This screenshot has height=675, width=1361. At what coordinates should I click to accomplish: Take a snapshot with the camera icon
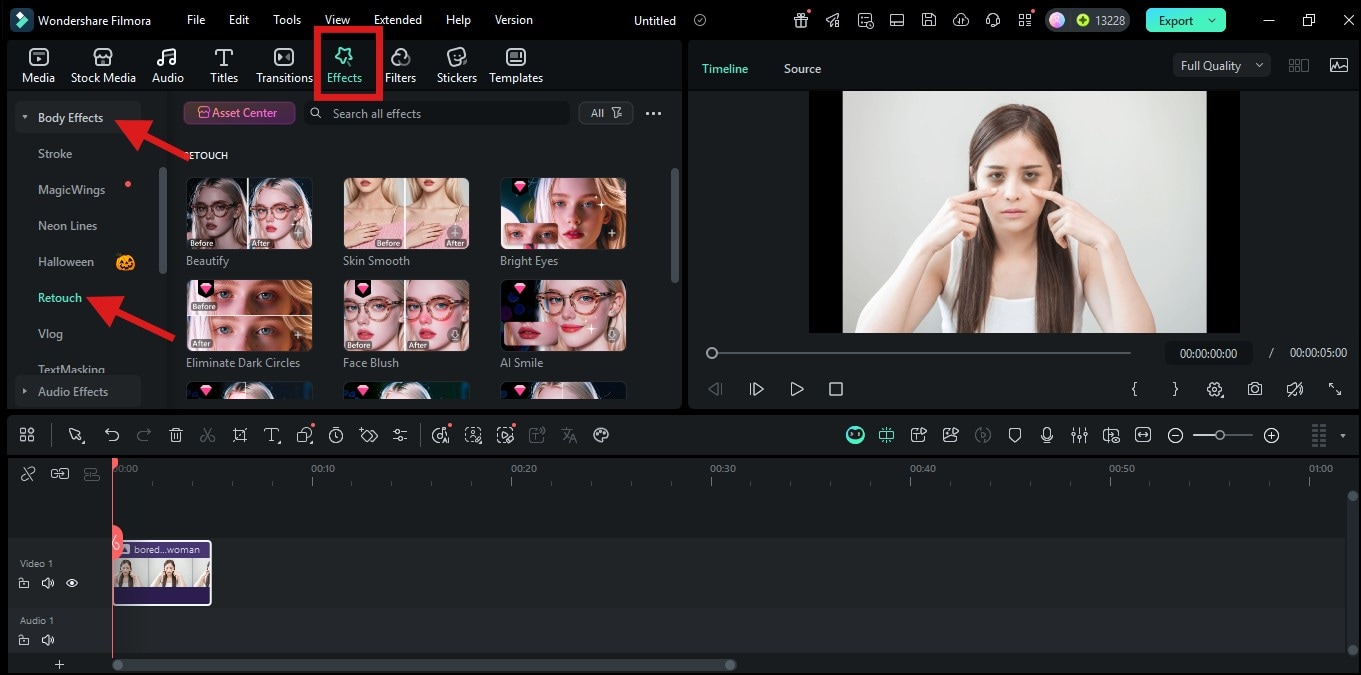(x=1254, y=389)
